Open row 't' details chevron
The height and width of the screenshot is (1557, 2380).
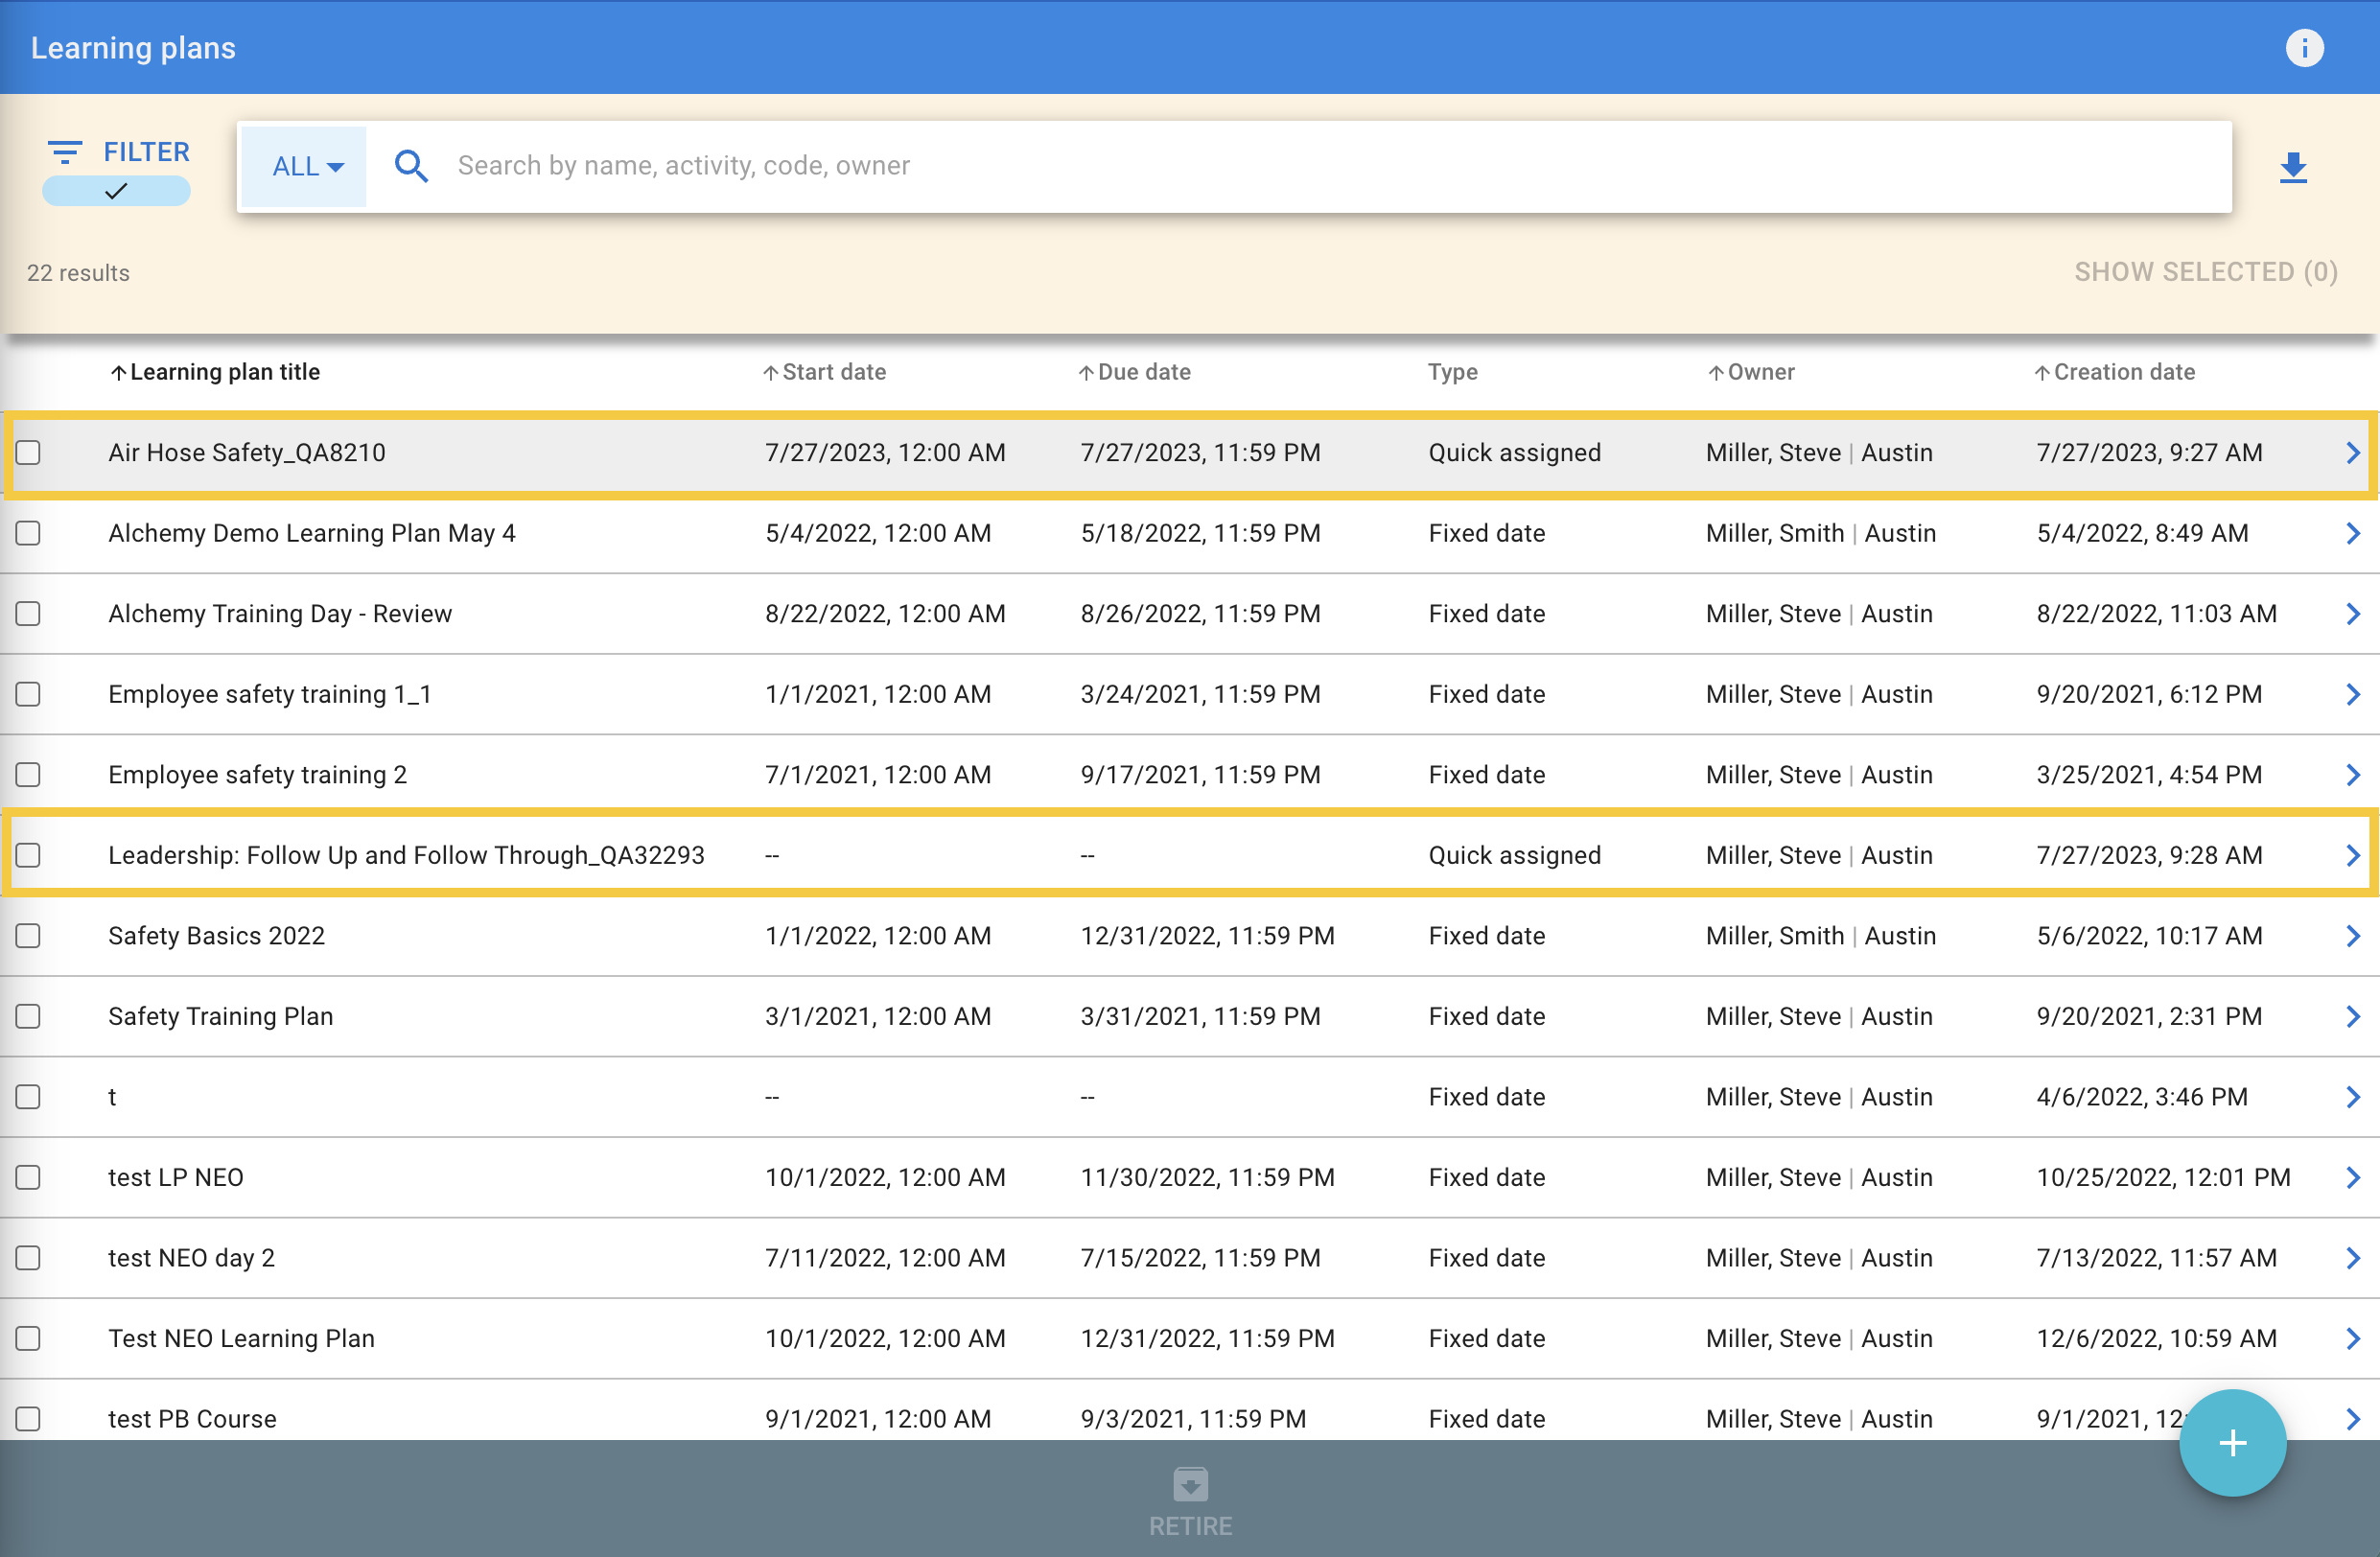point(2353,1097)
